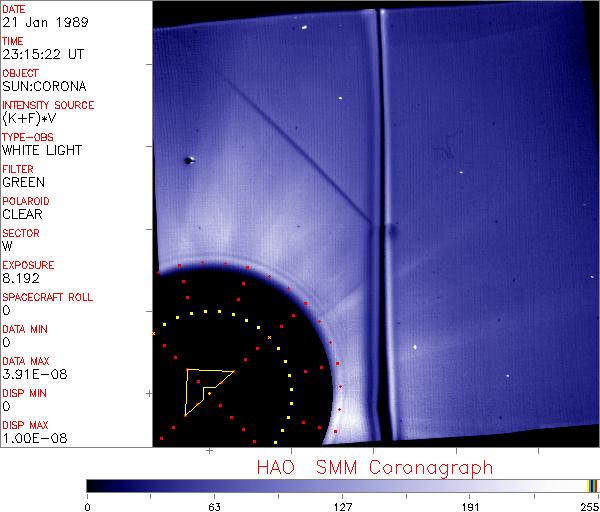Click the CLEAR polaroid value
This screenshot has height=512, width=600.
click(22, 214)
